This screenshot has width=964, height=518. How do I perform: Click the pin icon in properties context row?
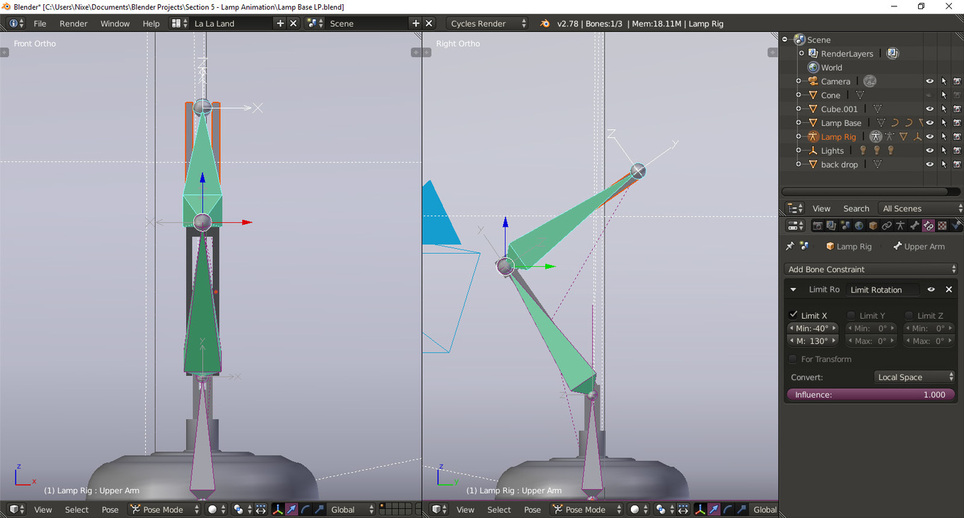pyautogui.click(x=790, y=246)
